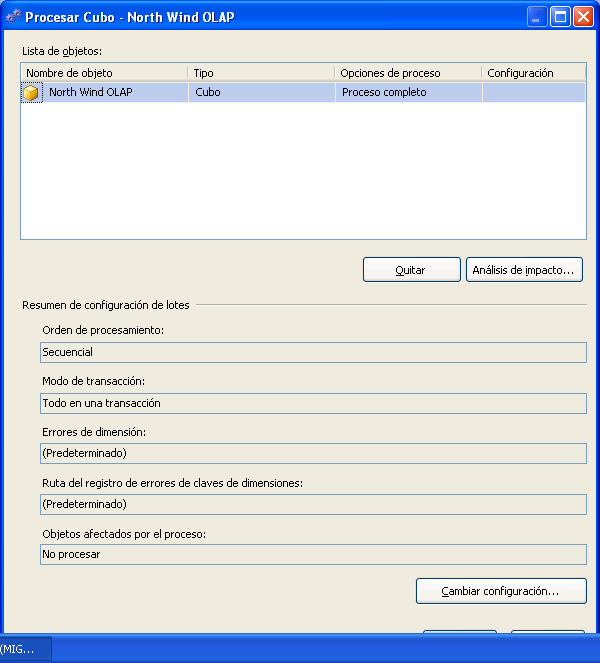Click the No procesar affected objects field

(x=313, y=554)
